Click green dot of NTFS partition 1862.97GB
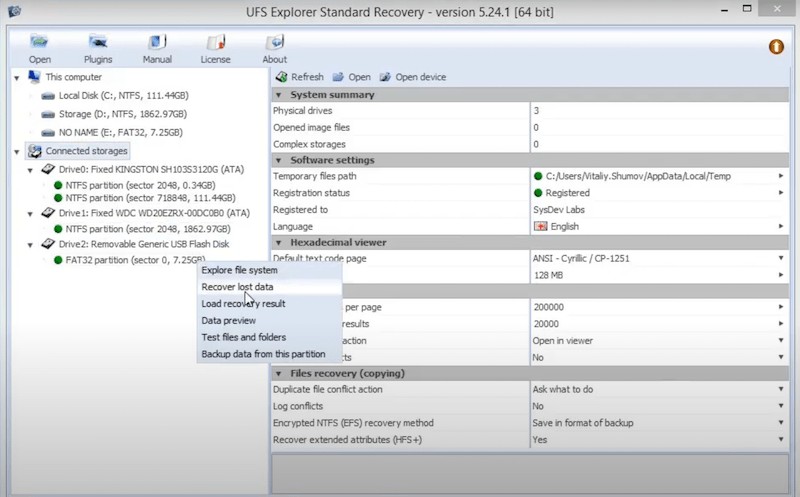Viewport: 800px width, 497px height. (x=58, y=229)
